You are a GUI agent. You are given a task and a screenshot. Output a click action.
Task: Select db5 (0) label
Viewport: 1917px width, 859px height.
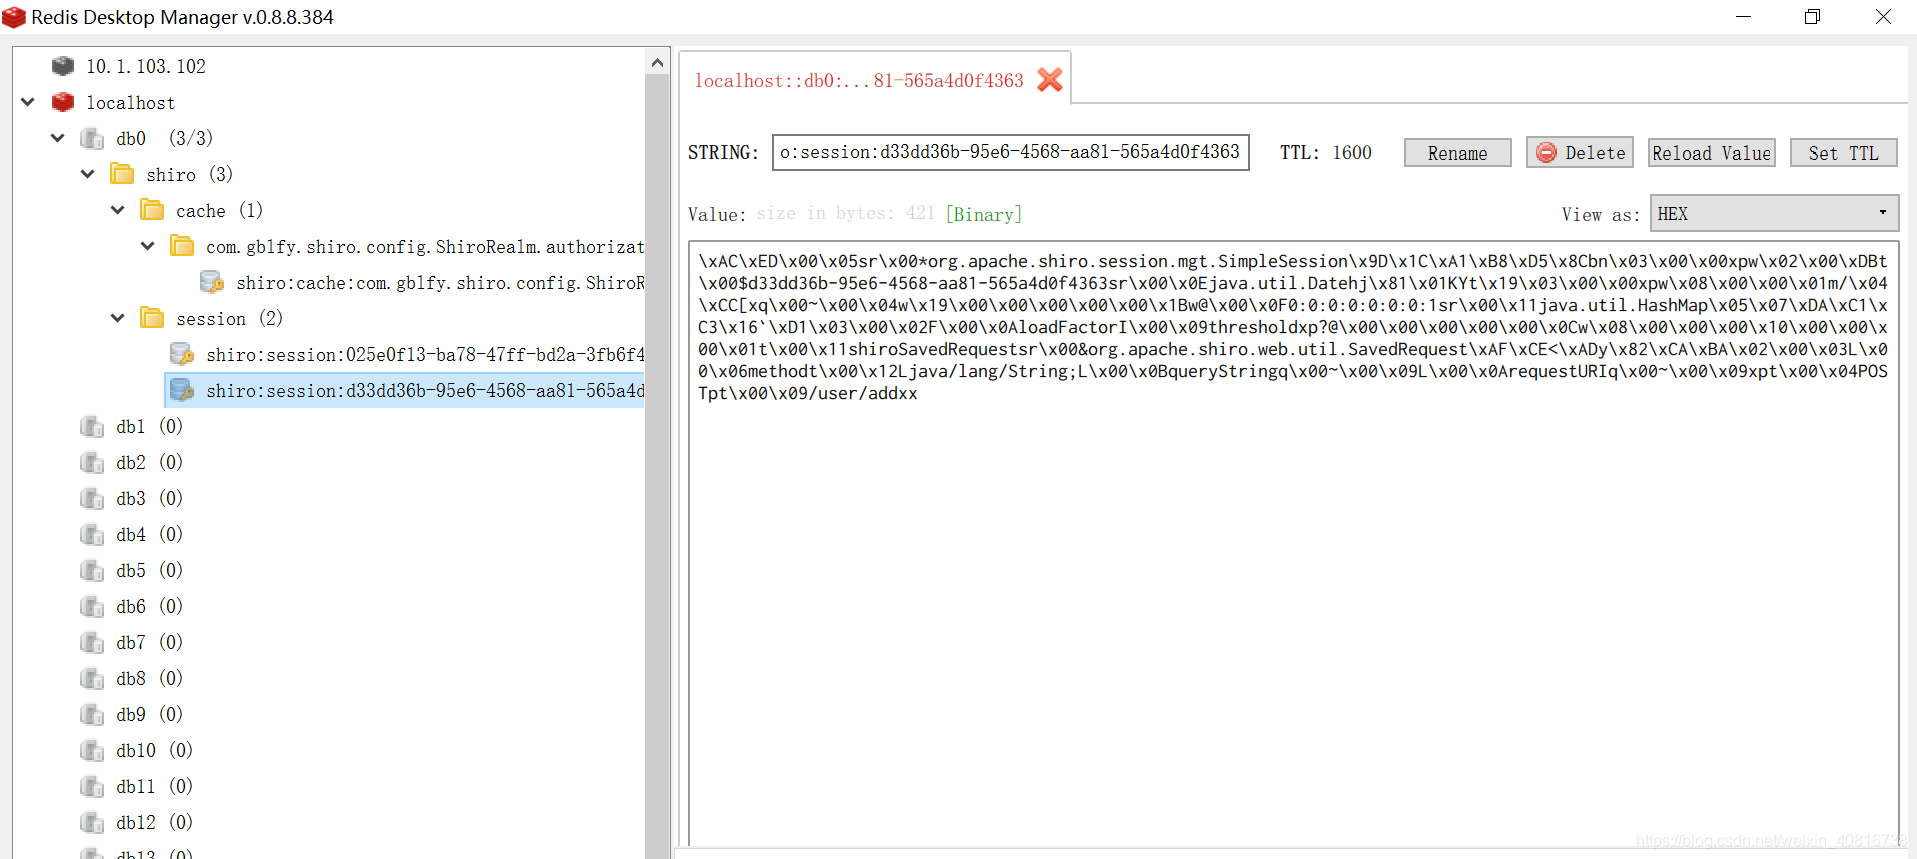pyautogui.click(x=149, y=570)
